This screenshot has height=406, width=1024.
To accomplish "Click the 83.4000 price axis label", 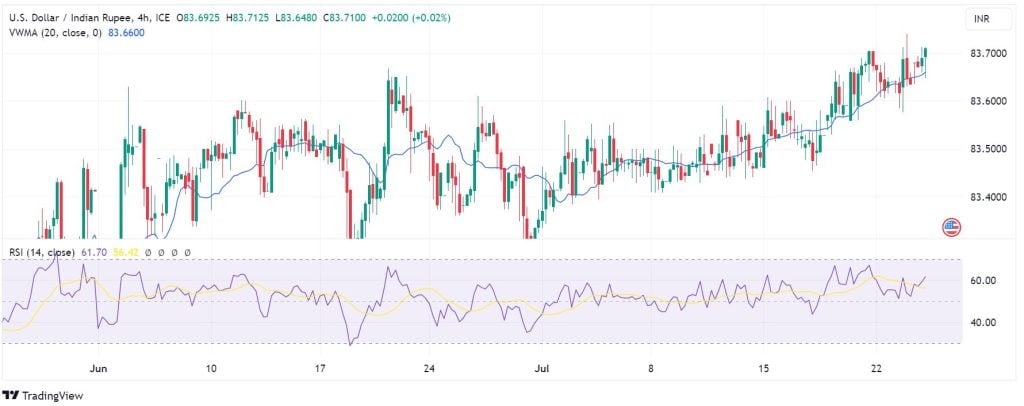I will [986, 197].
